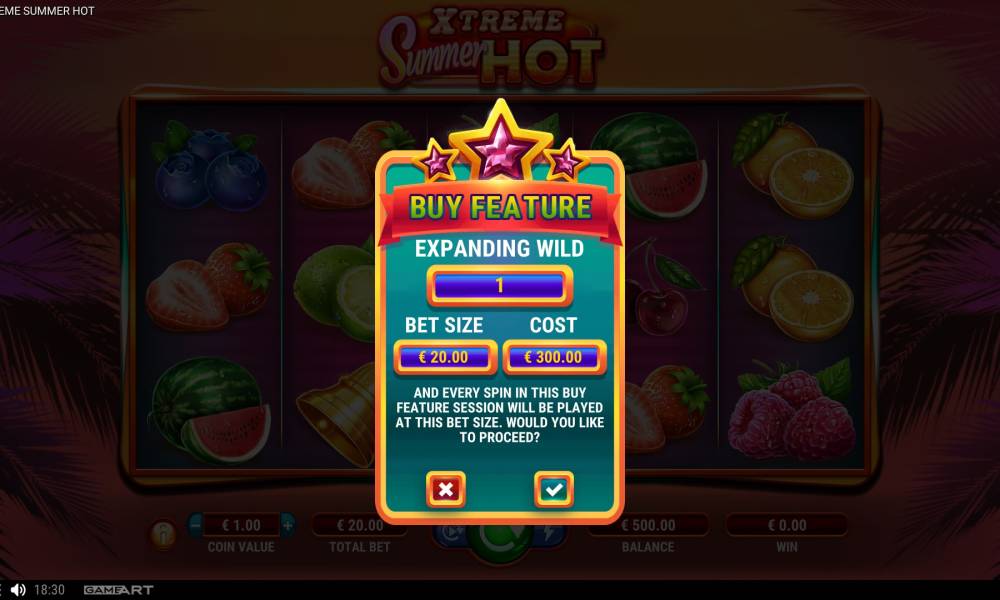1000x600 pixels.
Task: Decrease coin value with minus button
Action: click(x=196, y=525)
